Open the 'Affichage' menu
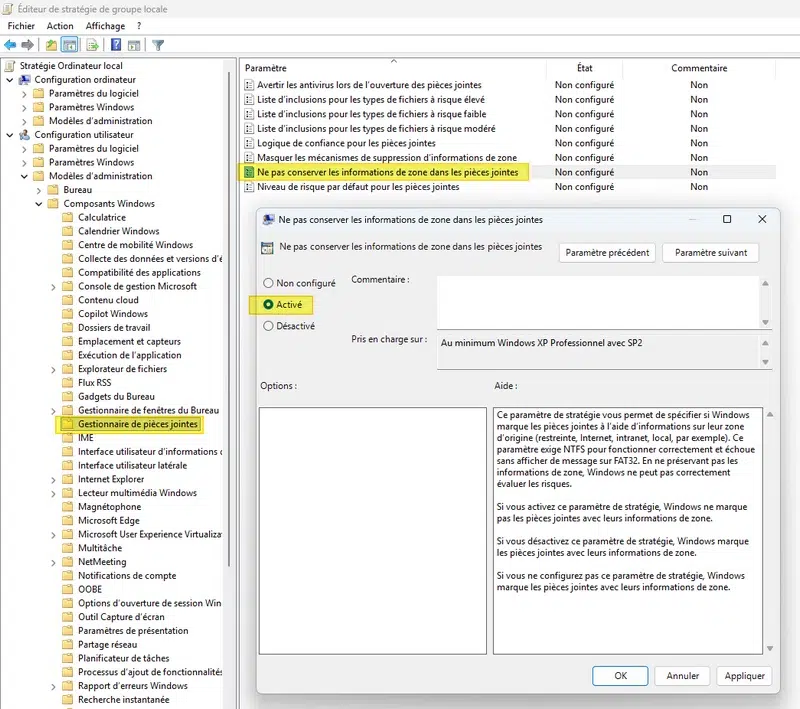 105,26
